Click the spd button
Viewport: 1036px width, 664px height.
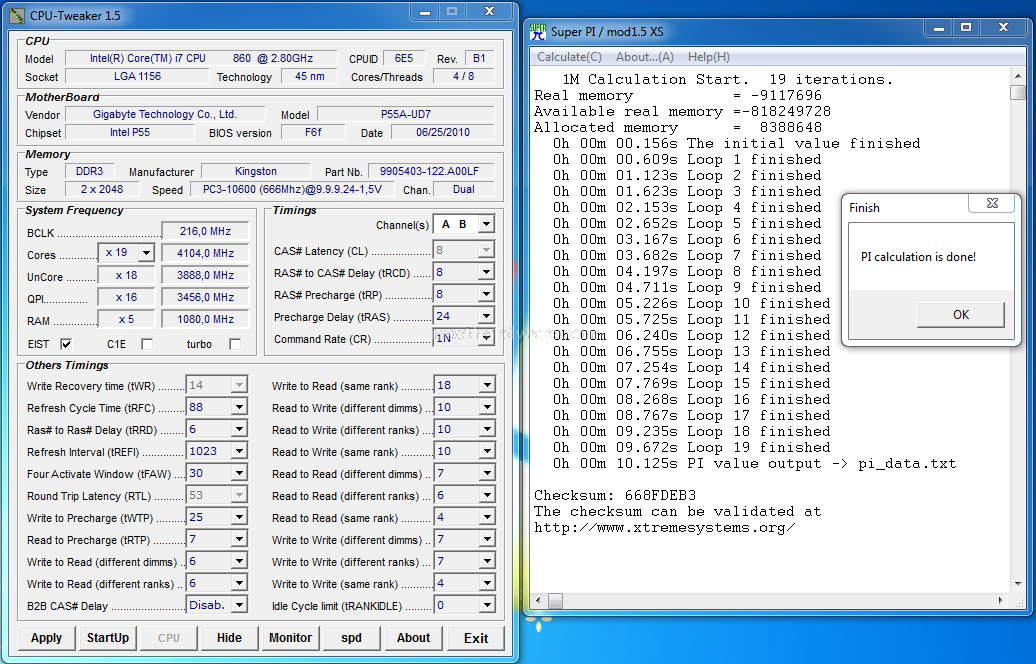pyautogui.click(x=352, y=638)
